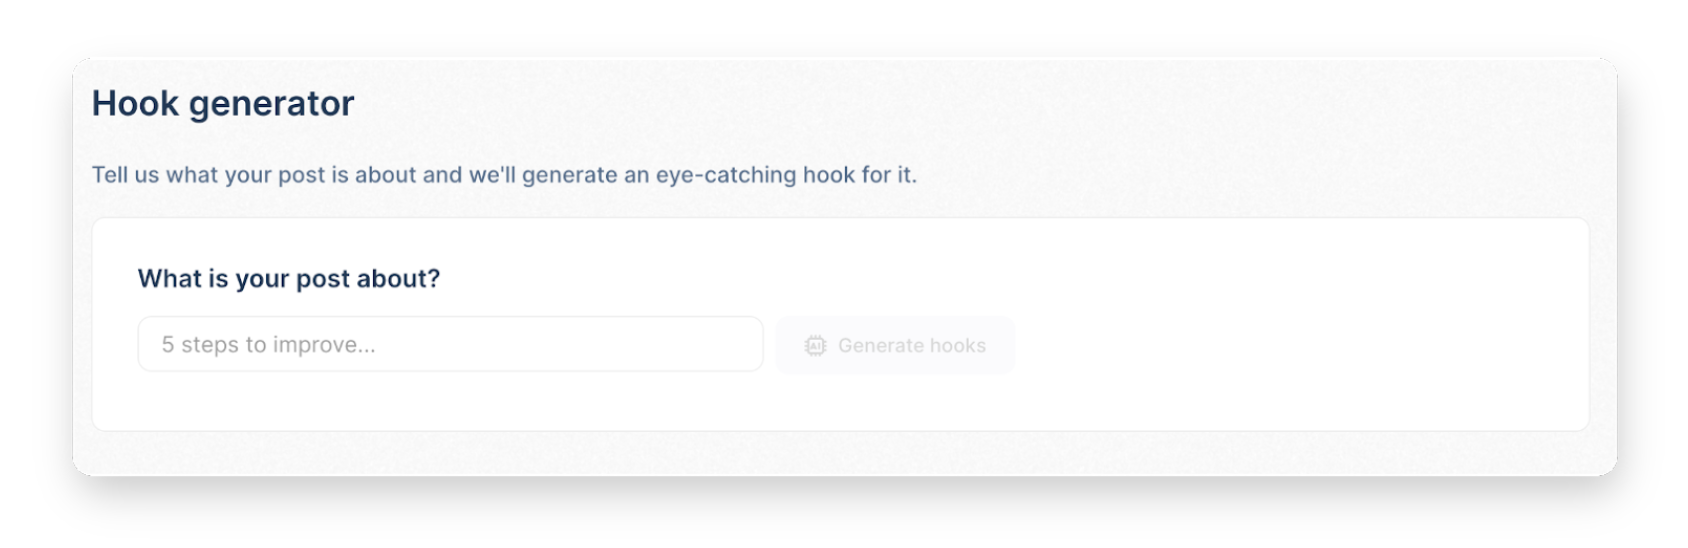Click the "What is your post about?" label
The image size is (1688, 548).
tap(288, 279)
